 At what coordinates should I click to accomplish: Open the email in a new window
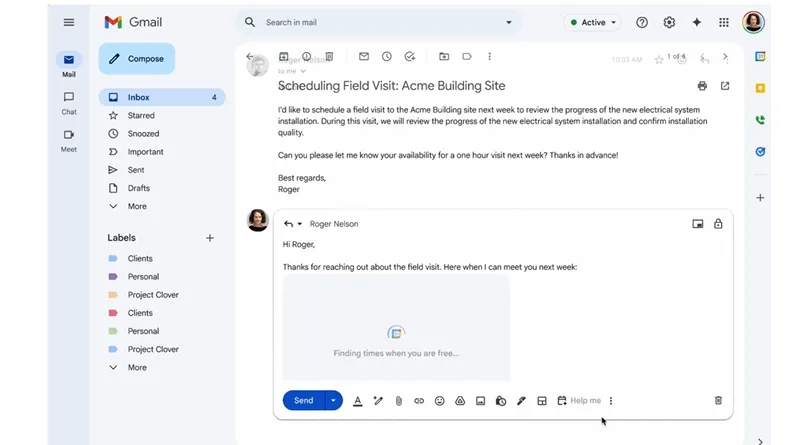[x=725, y=86]
